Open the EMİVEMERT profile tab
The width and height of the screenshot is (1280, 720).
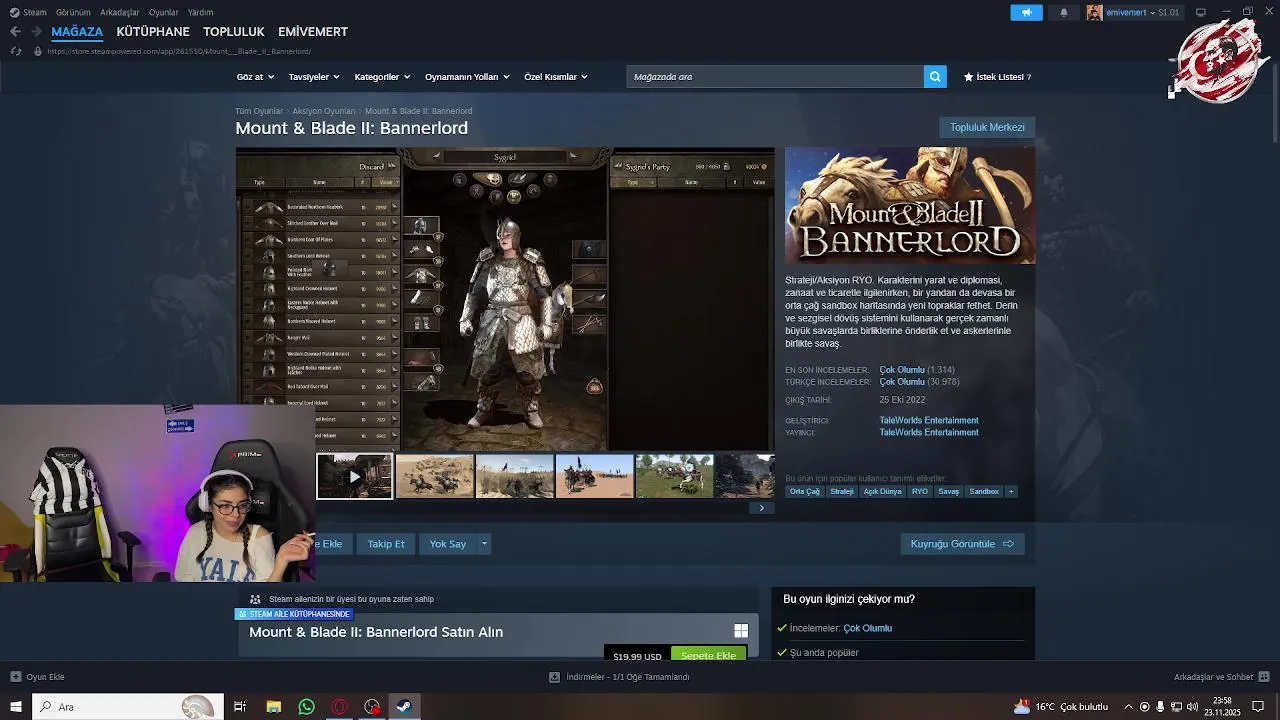pos(313,32)
